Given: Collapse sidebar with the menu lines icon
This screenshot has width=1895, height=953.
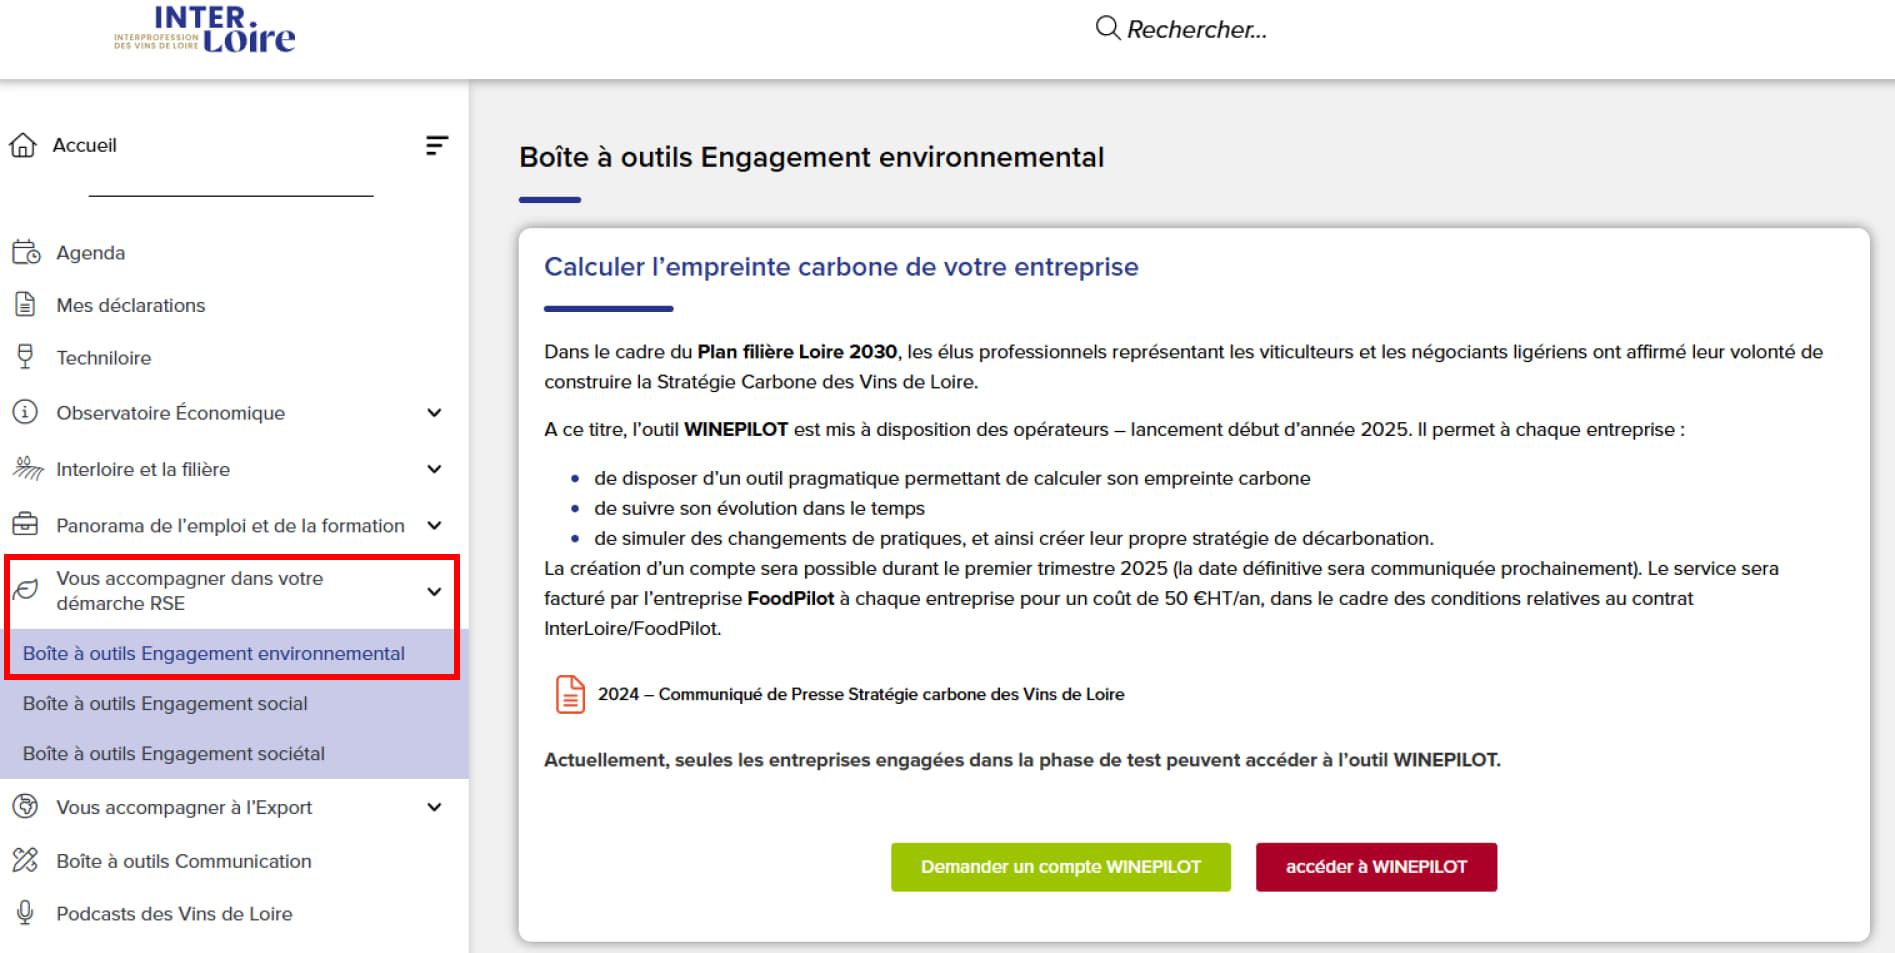Looking at the screenshot, I should (436, 146).
